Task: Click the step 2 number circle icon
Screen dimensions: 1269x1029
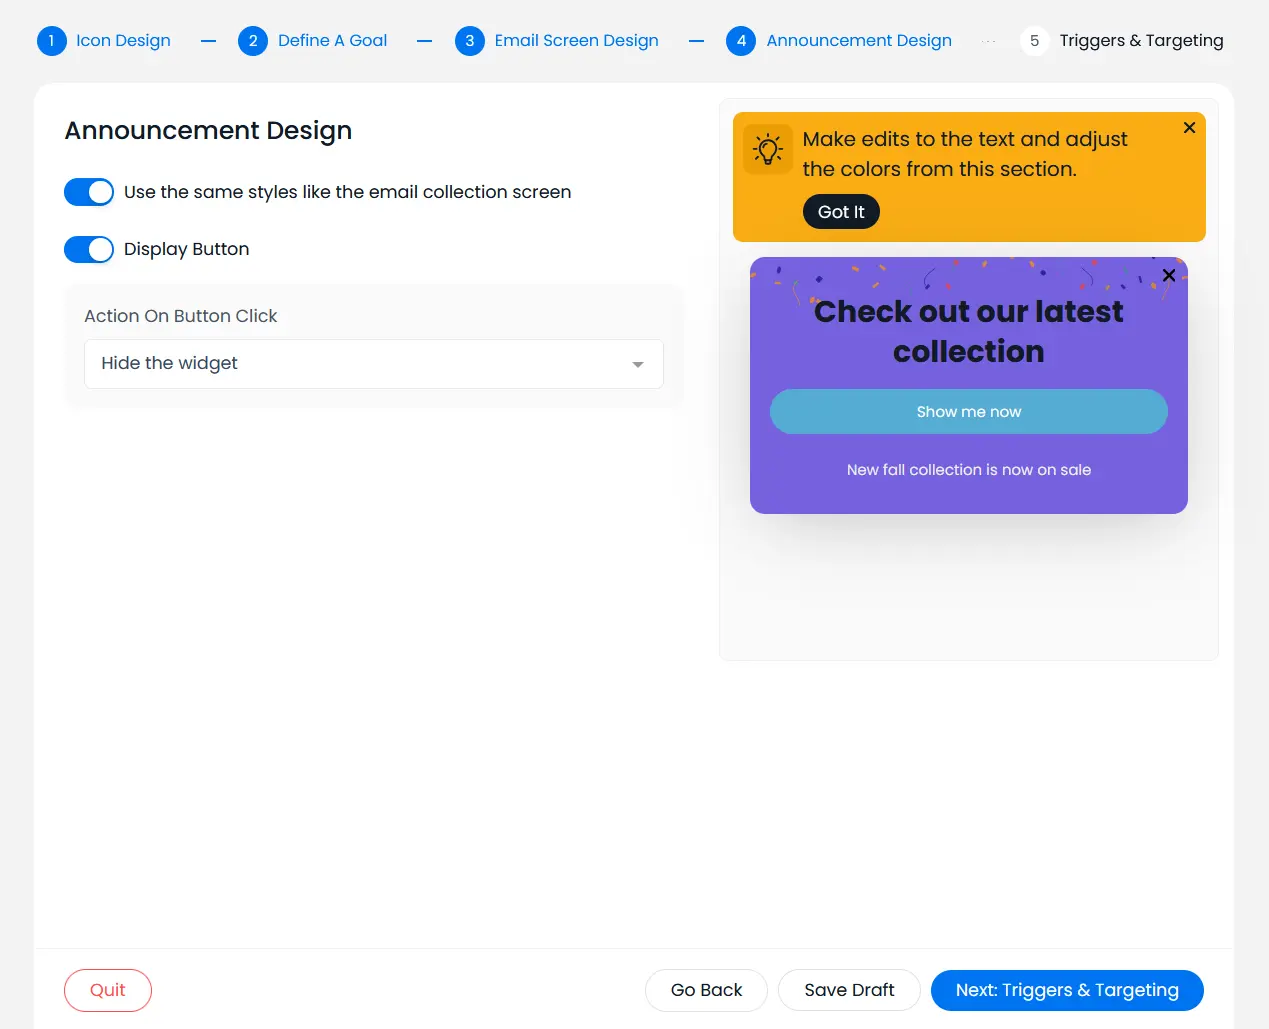Action: tap(253, 41)
